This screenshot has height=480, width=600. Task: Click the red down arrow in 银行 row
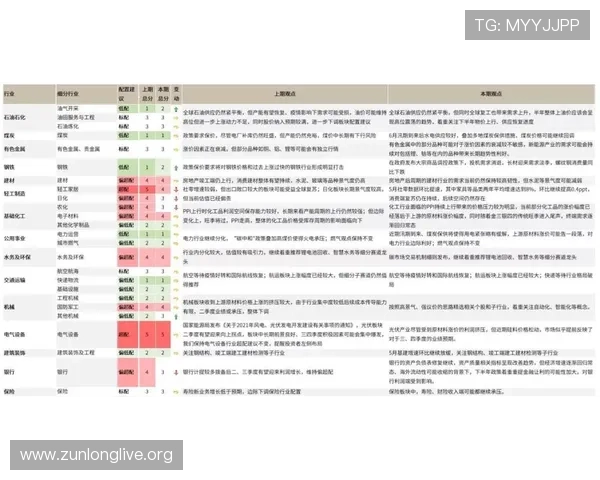point(176,372)
